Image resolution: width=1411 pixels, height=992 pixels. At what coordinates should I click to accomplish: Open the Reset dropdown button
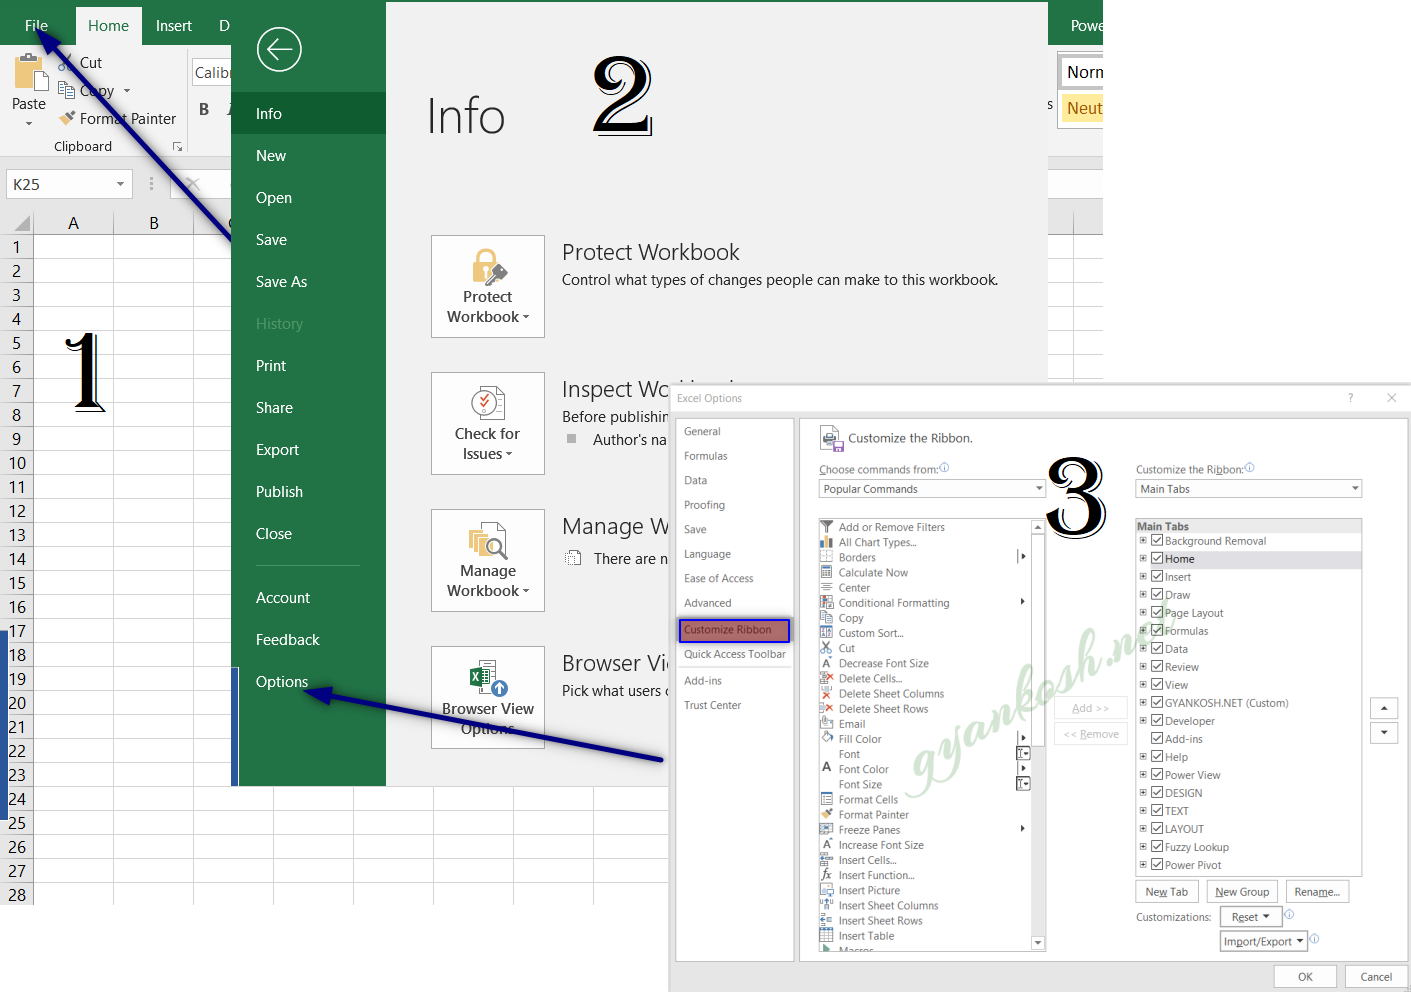point(1251,917)
